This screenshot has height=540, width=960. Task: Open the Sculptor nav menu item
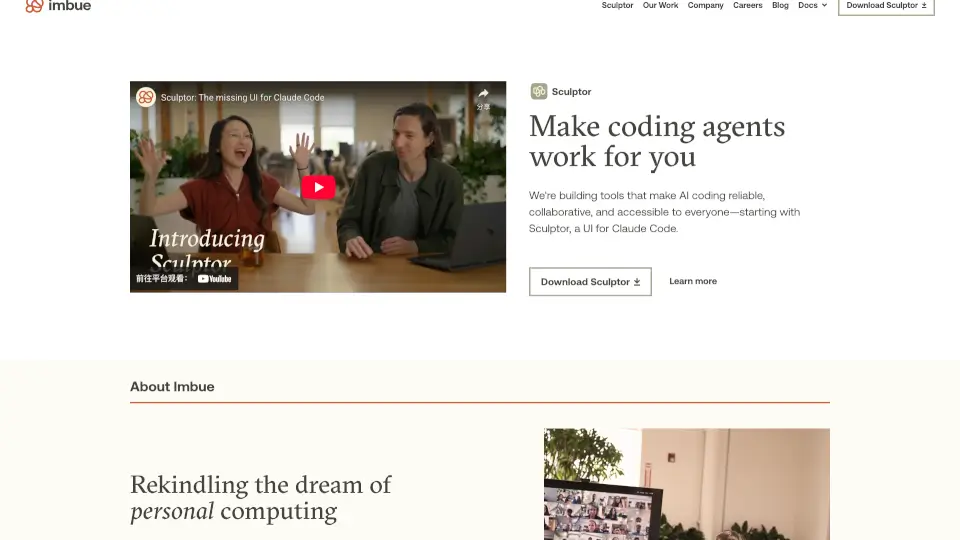(x=617, y=6)
